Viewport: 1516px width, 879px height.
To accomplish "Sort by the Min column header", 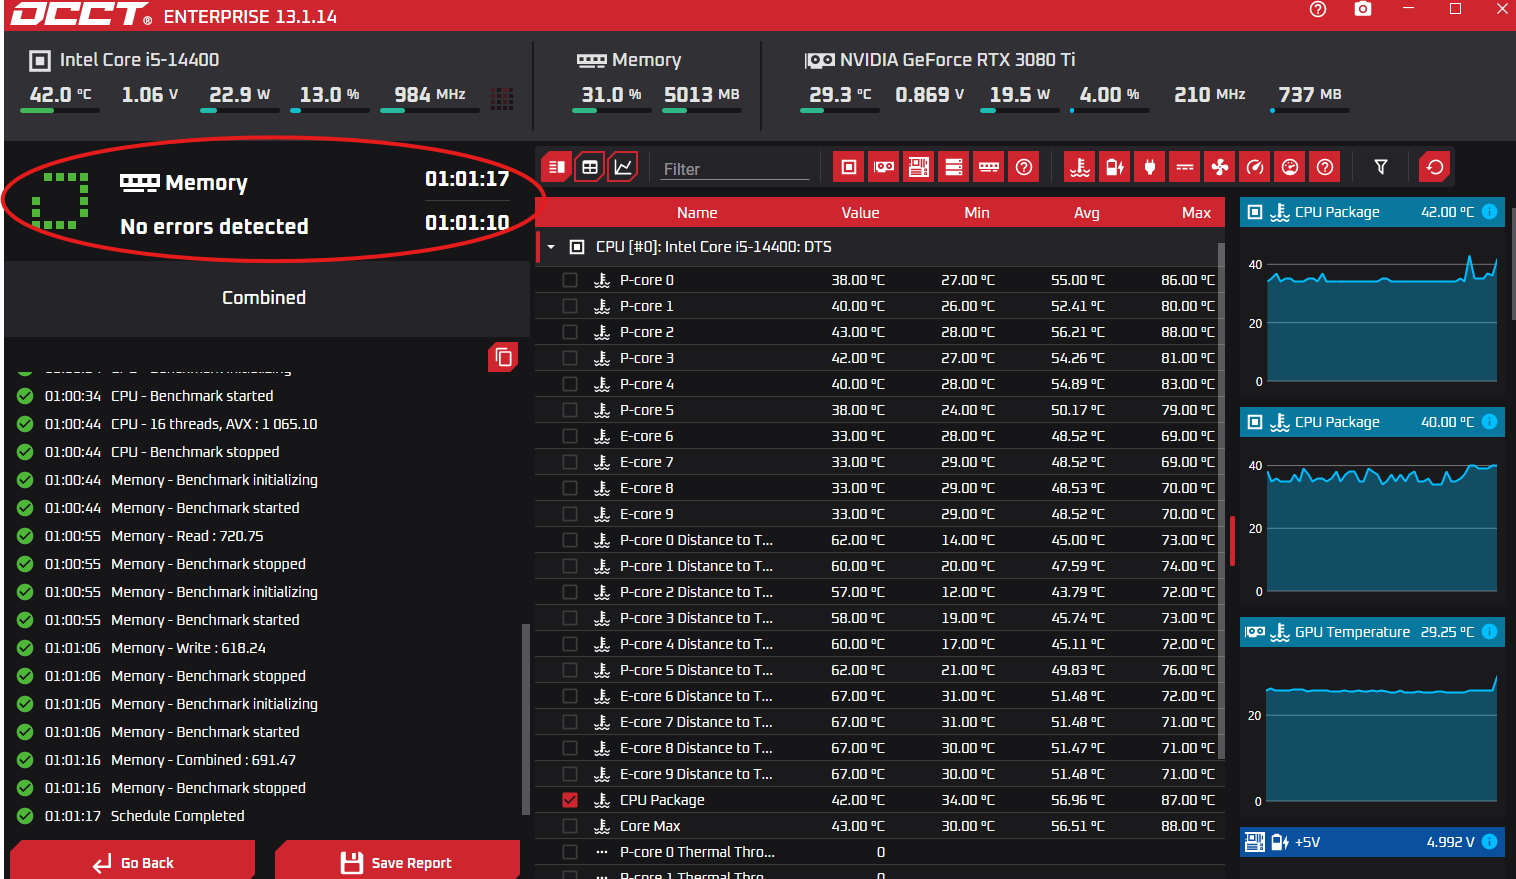I will click(977, 213).
